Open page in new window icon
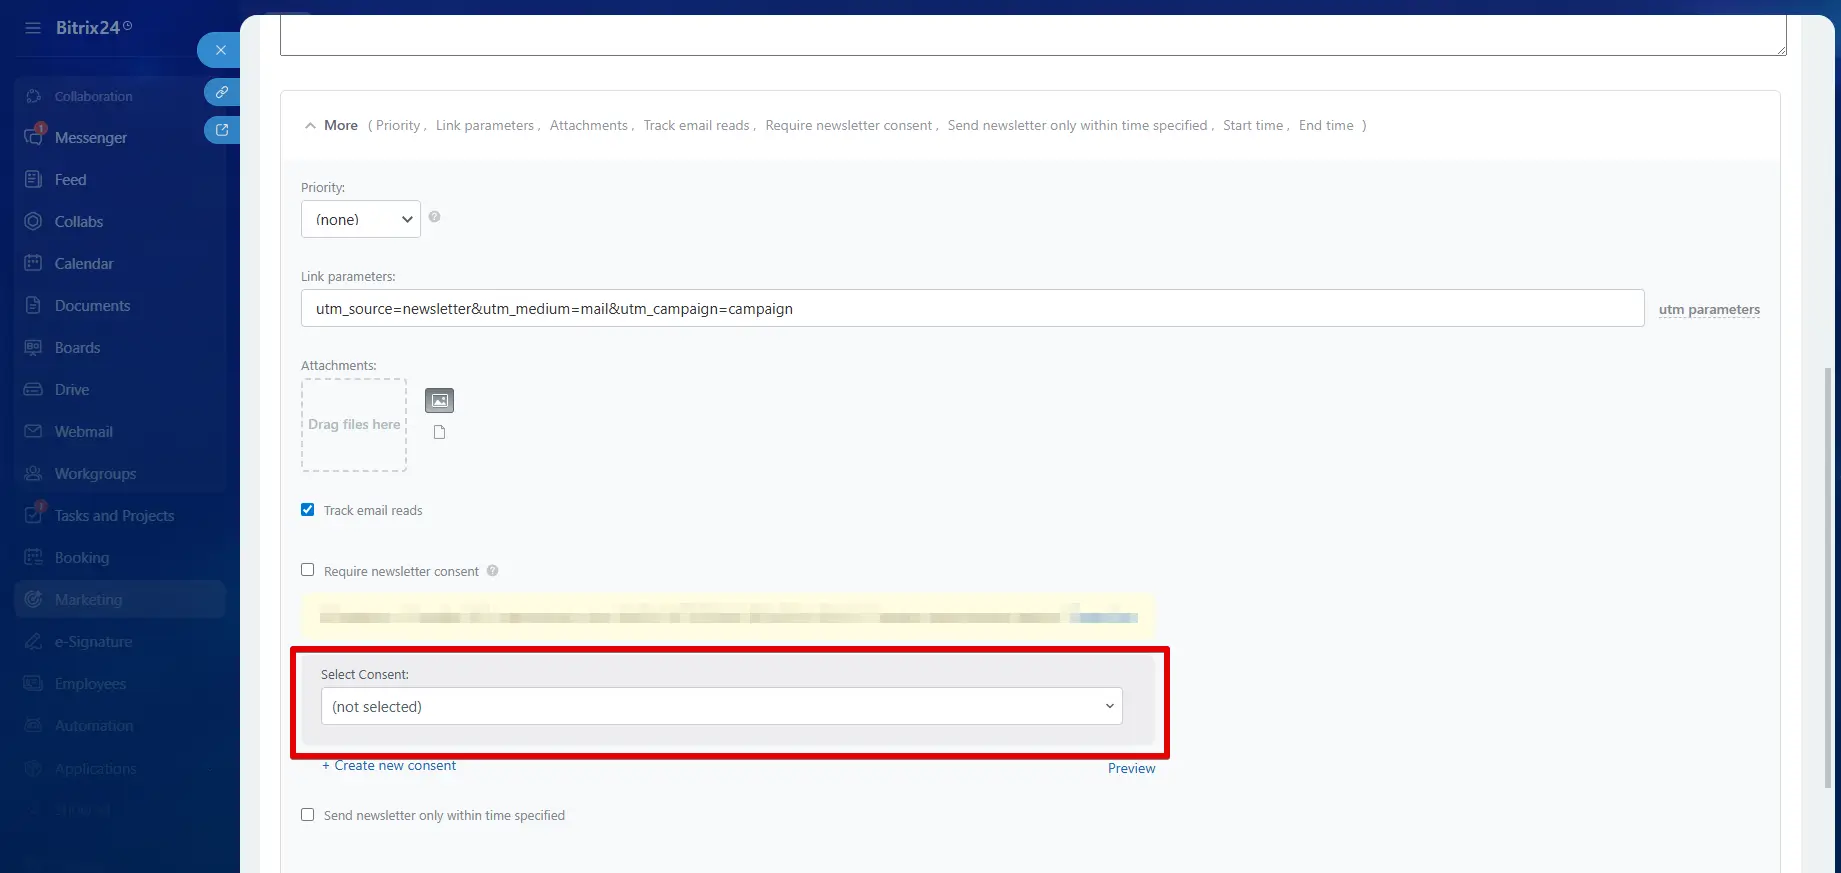The height and width of the screenshot is (873, 1841). click(x=222, y=130)
